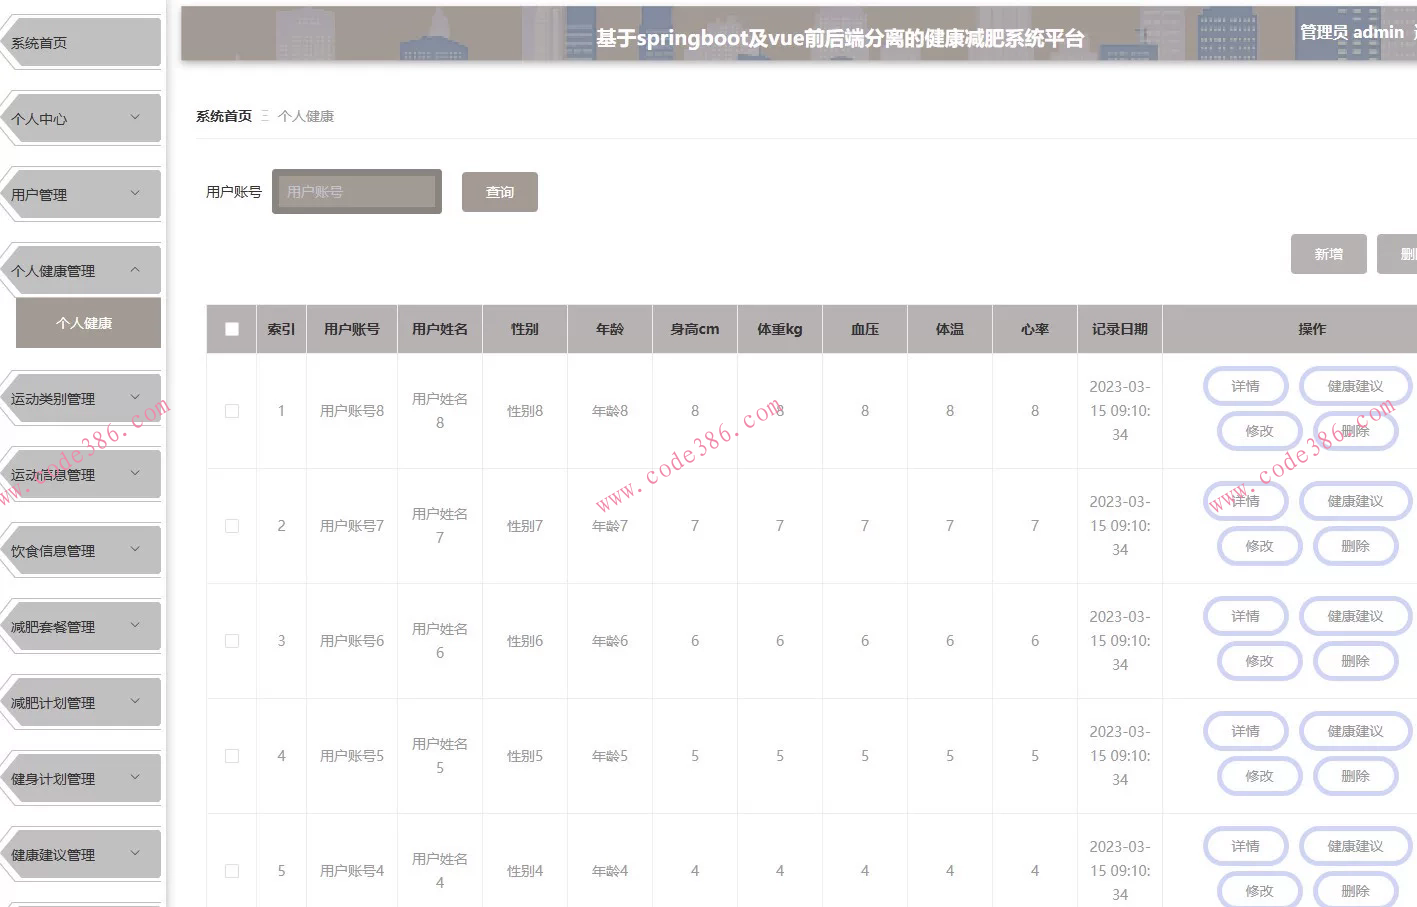Screen dimensions: 1417x907
Task: Click the platform title in the banner
Action: [x=840, y=38]
